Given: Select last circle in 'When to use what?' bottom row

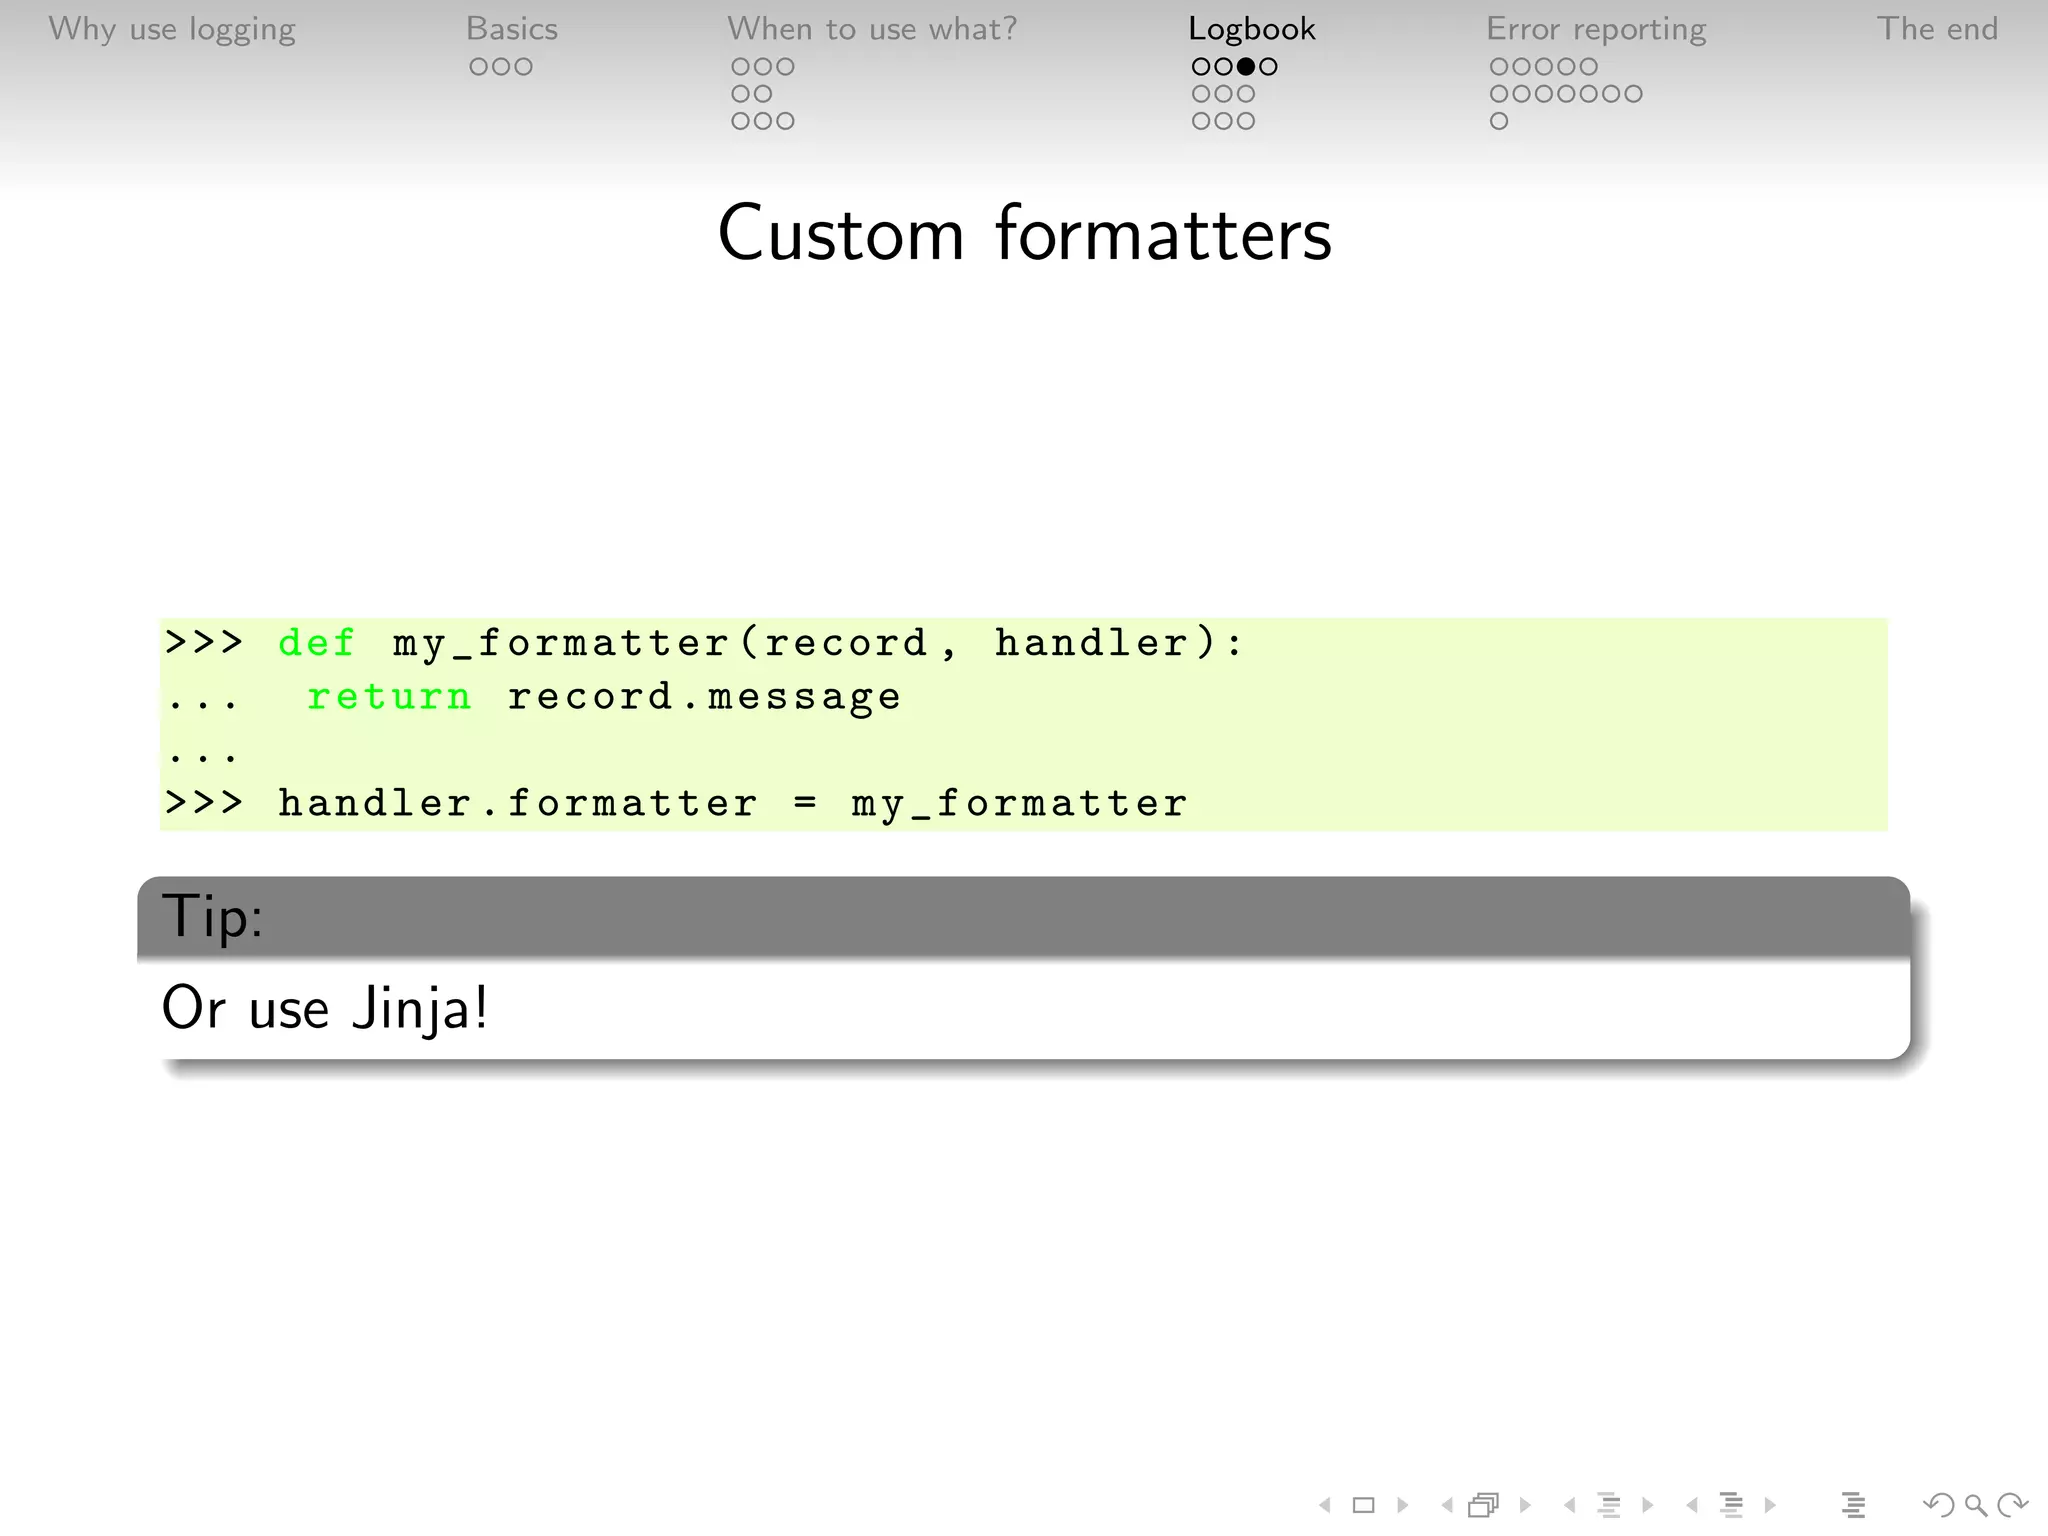Looking at the screenshot, I should pyautogui.click(x=785, y=121).
